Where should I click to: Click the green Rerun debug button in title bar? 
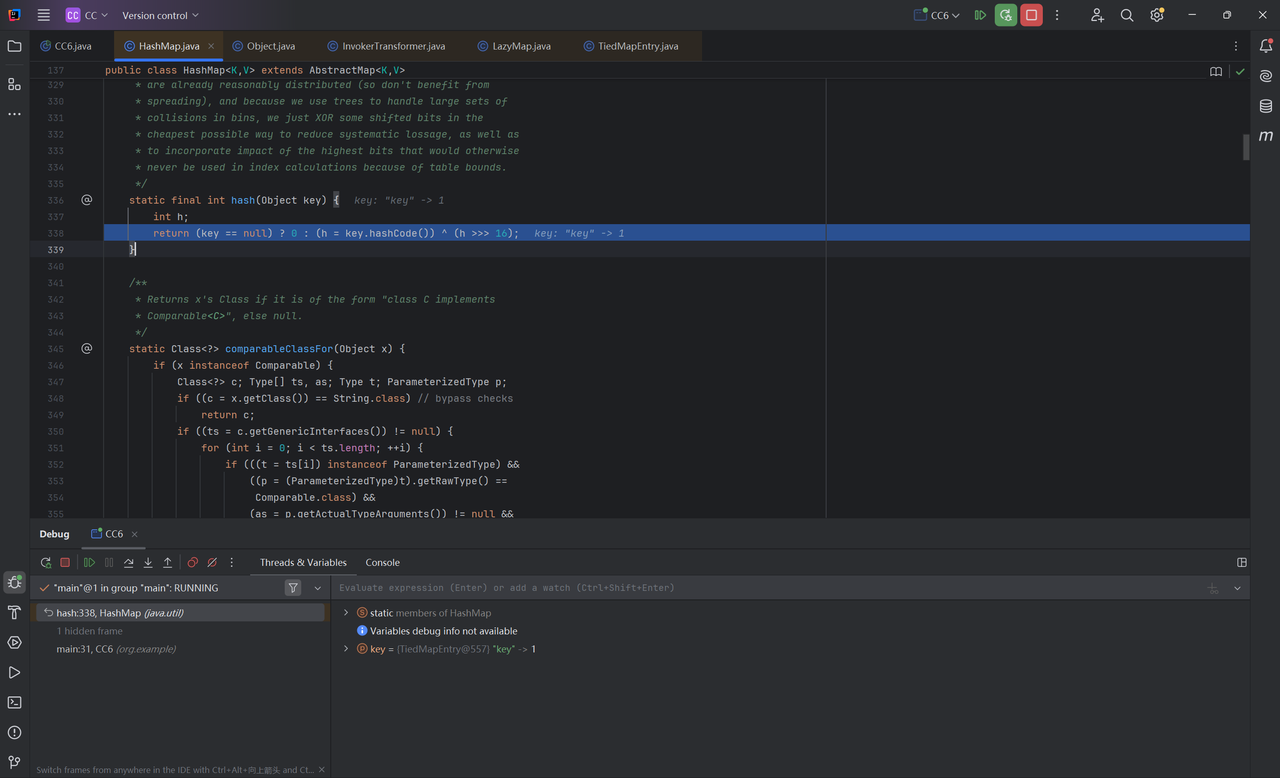coord(1006,15)
